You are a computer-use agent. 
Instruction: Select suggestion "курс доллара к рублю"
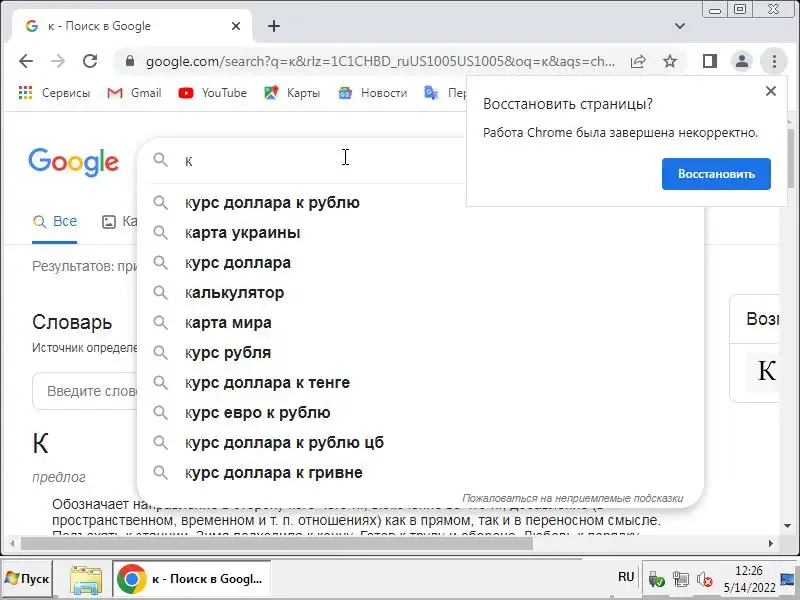point(272,203)
